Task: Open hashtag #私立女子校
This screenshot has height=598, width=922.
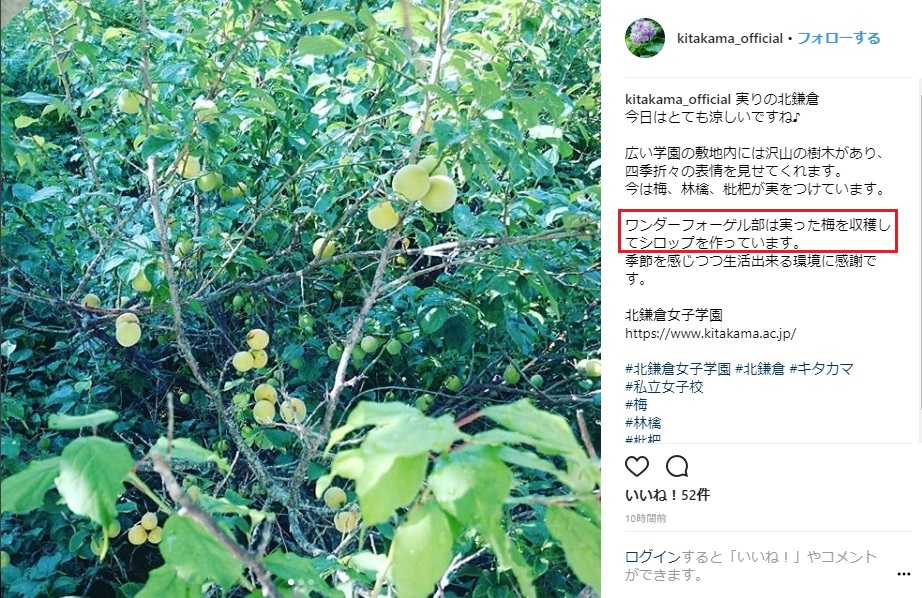Action: point(664,387)
